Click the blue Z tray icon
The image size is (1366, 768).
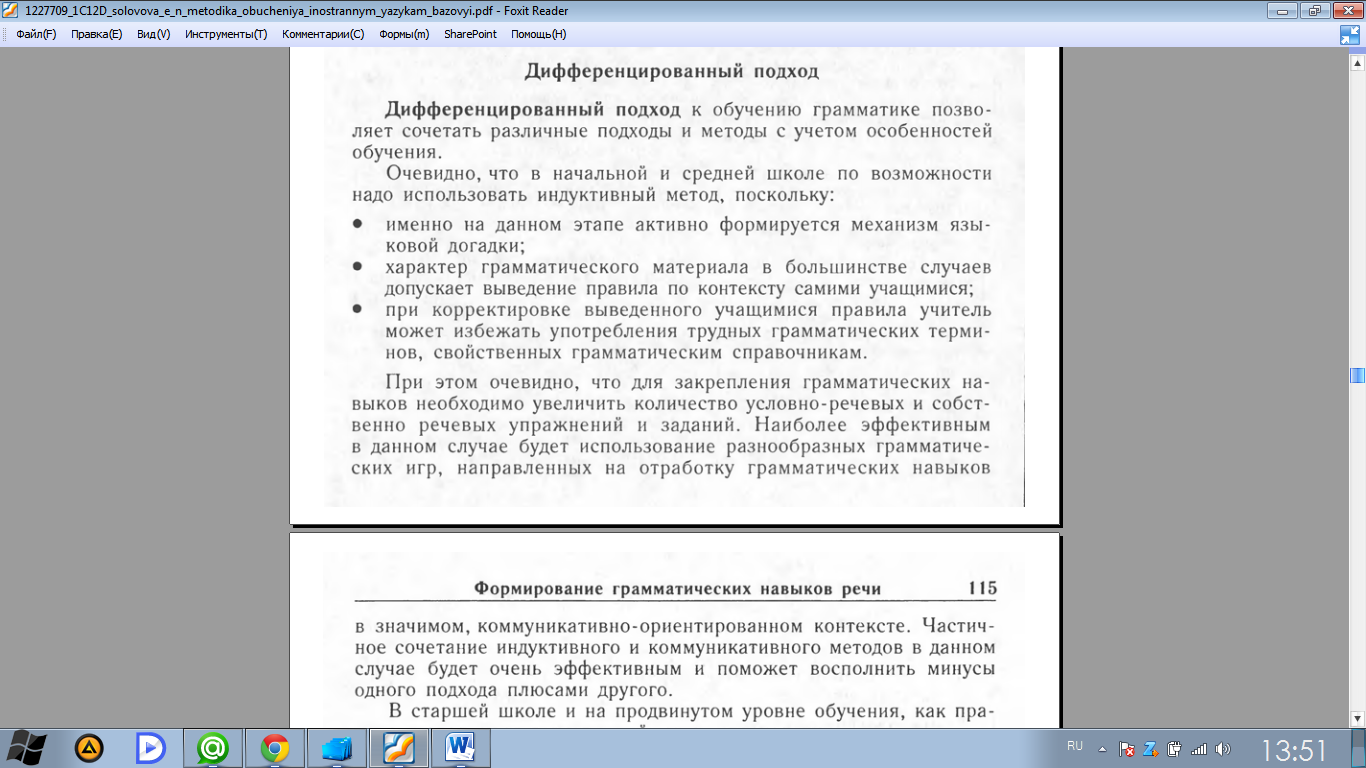[x=1151, y=748]
